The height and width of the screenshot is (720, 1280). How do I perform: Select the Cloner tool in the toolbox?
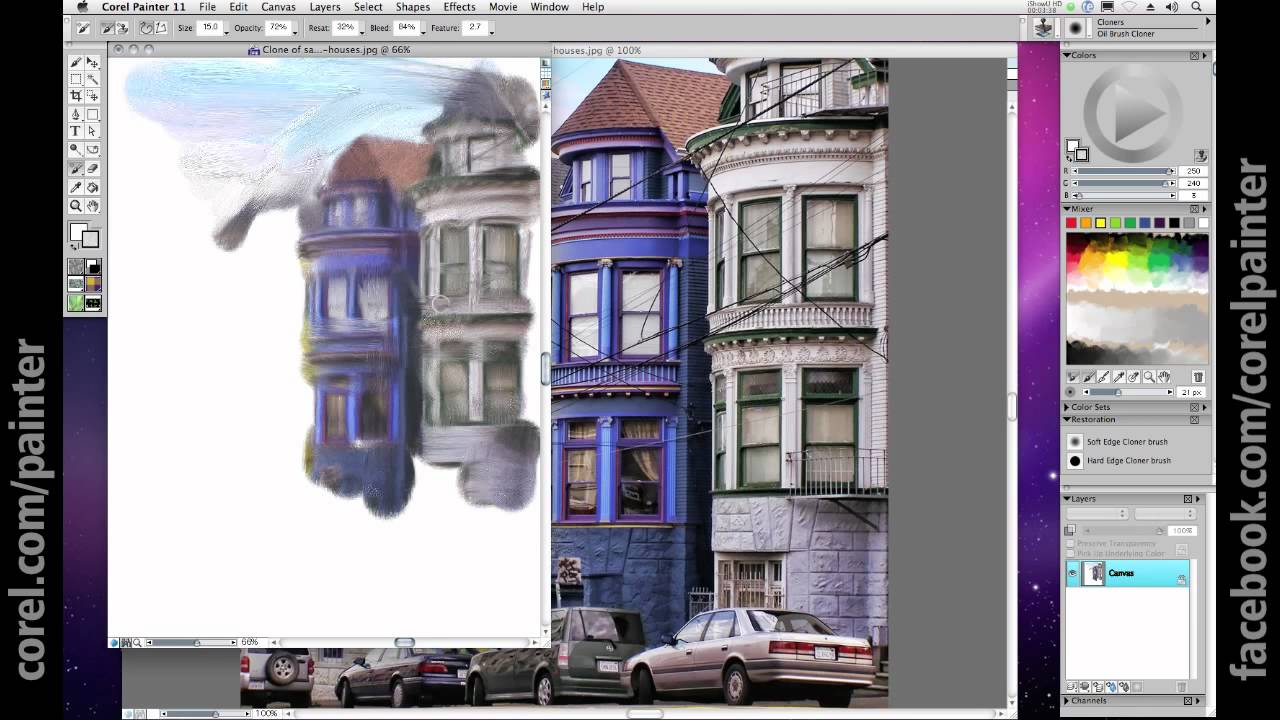click(x=75, y=168)
